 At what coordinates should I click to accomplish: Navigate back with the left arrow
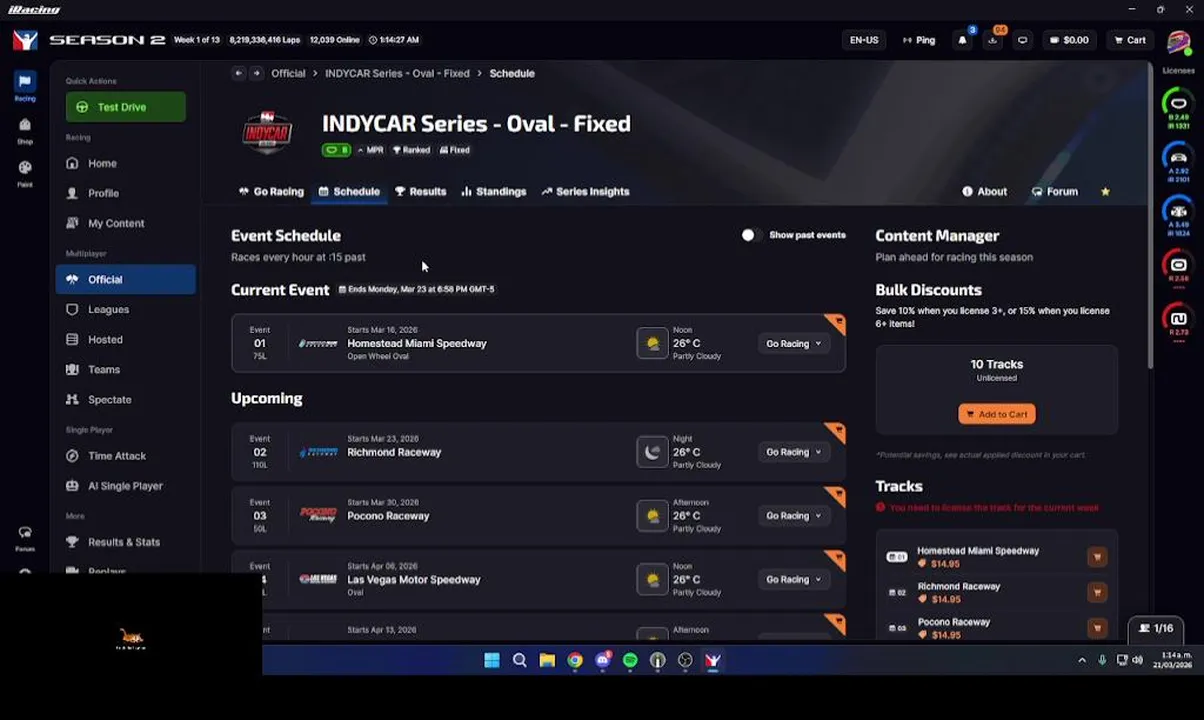click(238, 73)
